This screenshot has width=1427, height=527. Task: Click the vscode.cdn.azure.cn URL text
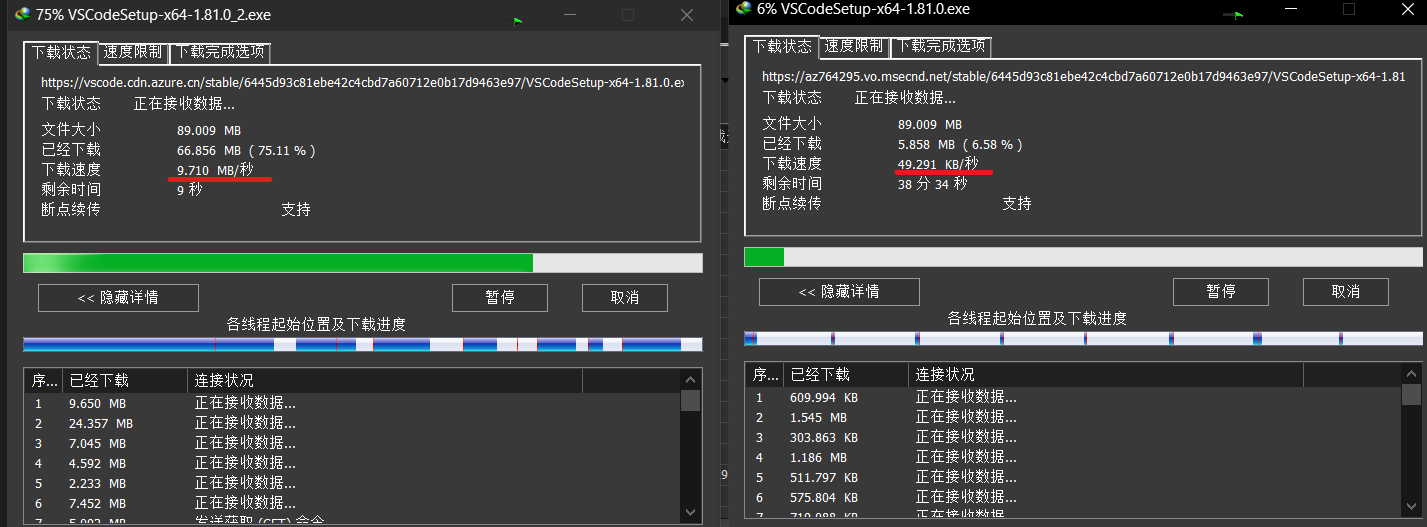click(362, 83)
